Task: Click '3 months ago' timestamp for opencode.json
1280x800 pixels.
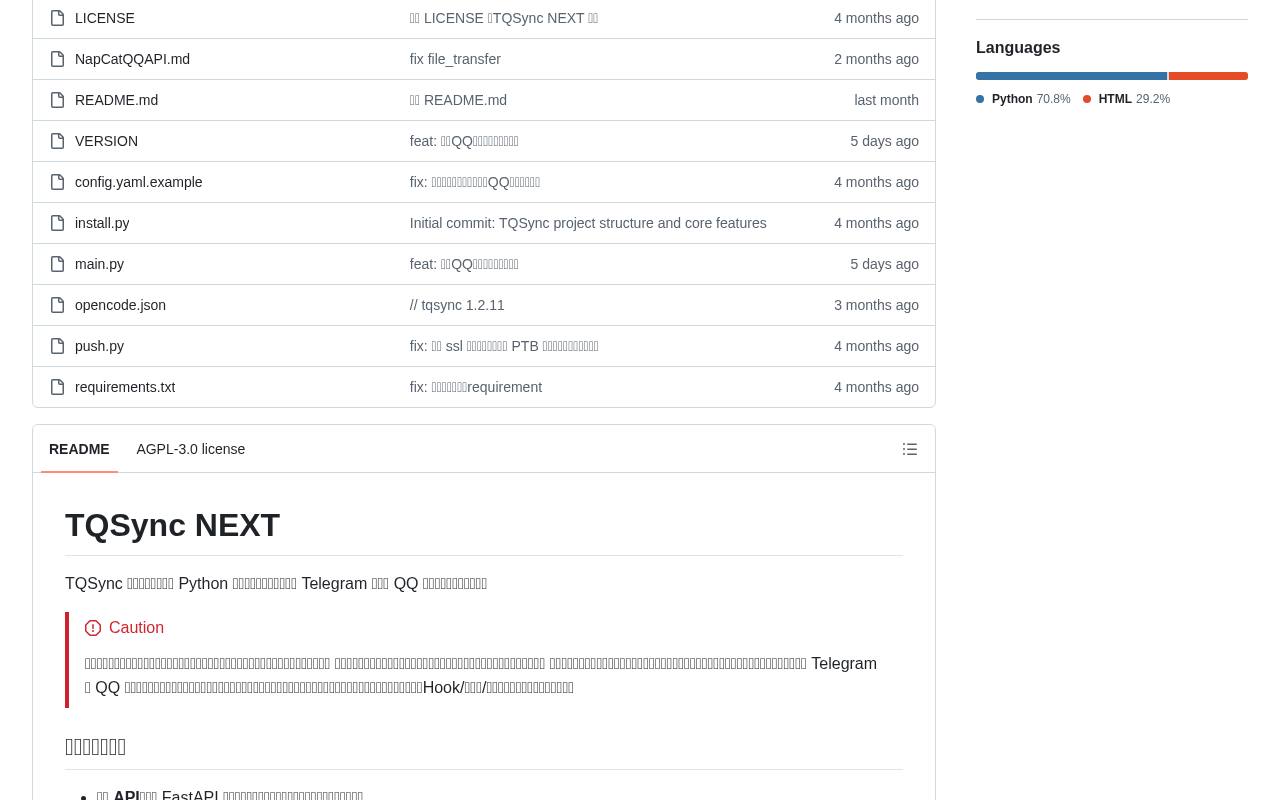Action: click(876, 305)
